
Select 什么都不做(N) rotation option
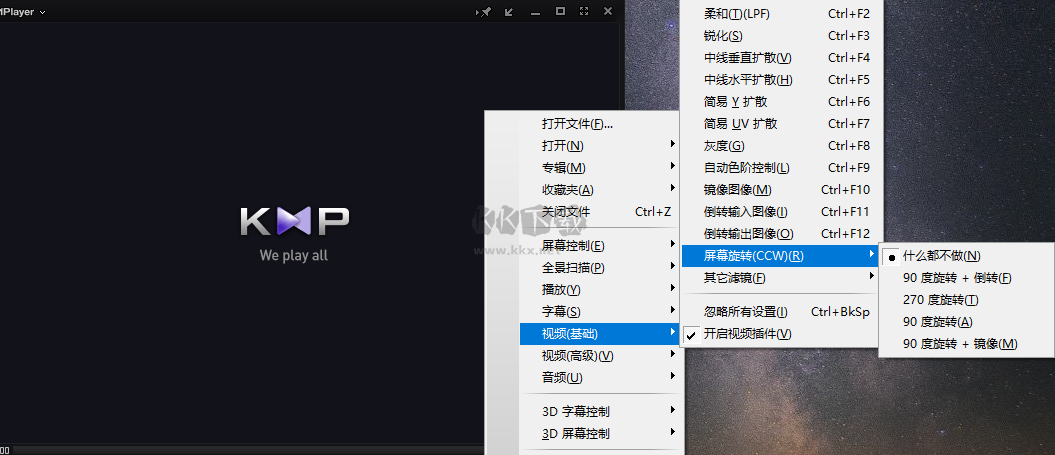pyautogui.click(x=941, y=256)
